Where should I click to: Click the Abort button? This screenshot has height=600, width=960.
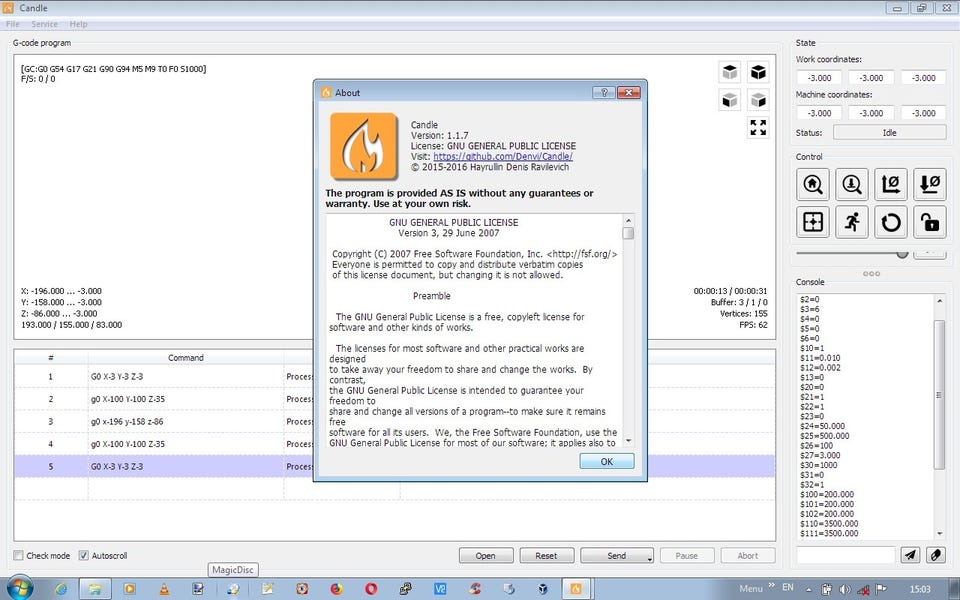pos(748,555)
